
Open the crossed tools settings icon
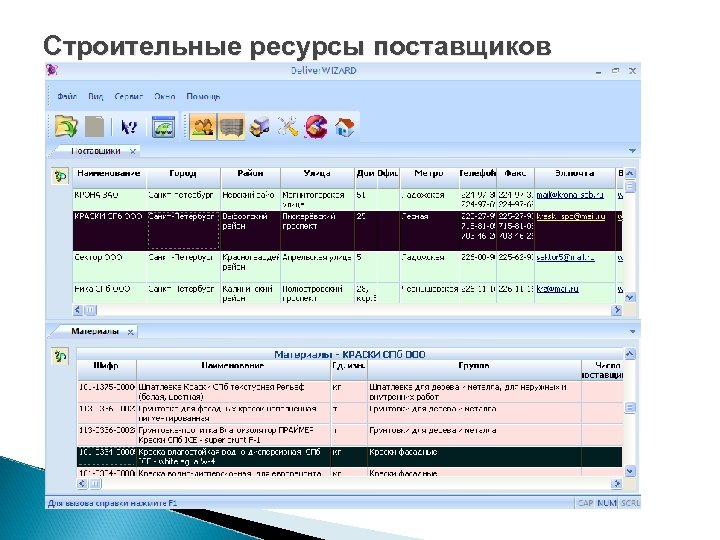coord(288,127)
